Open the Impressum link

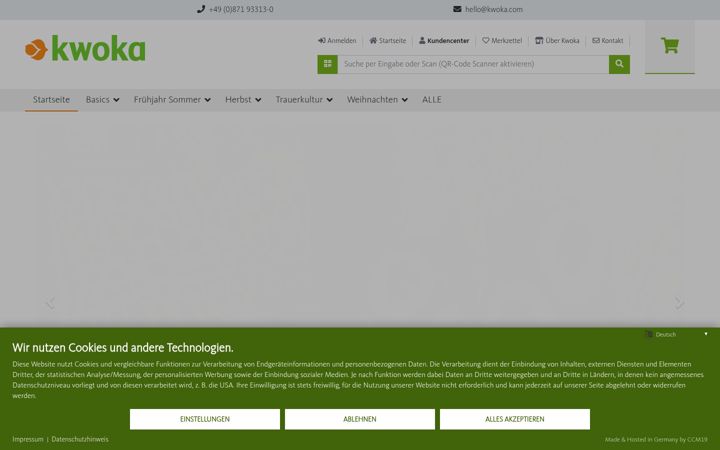point(28,439)
